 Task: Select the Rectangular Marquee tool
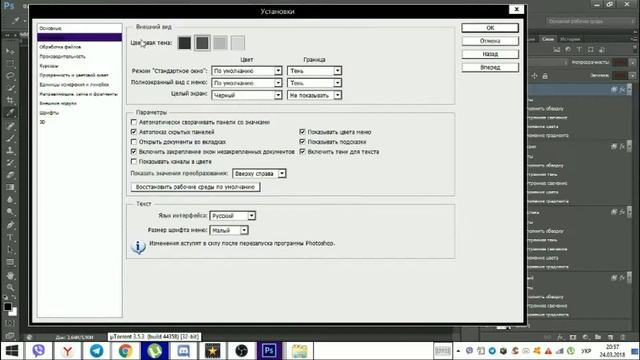coord(10,63)
